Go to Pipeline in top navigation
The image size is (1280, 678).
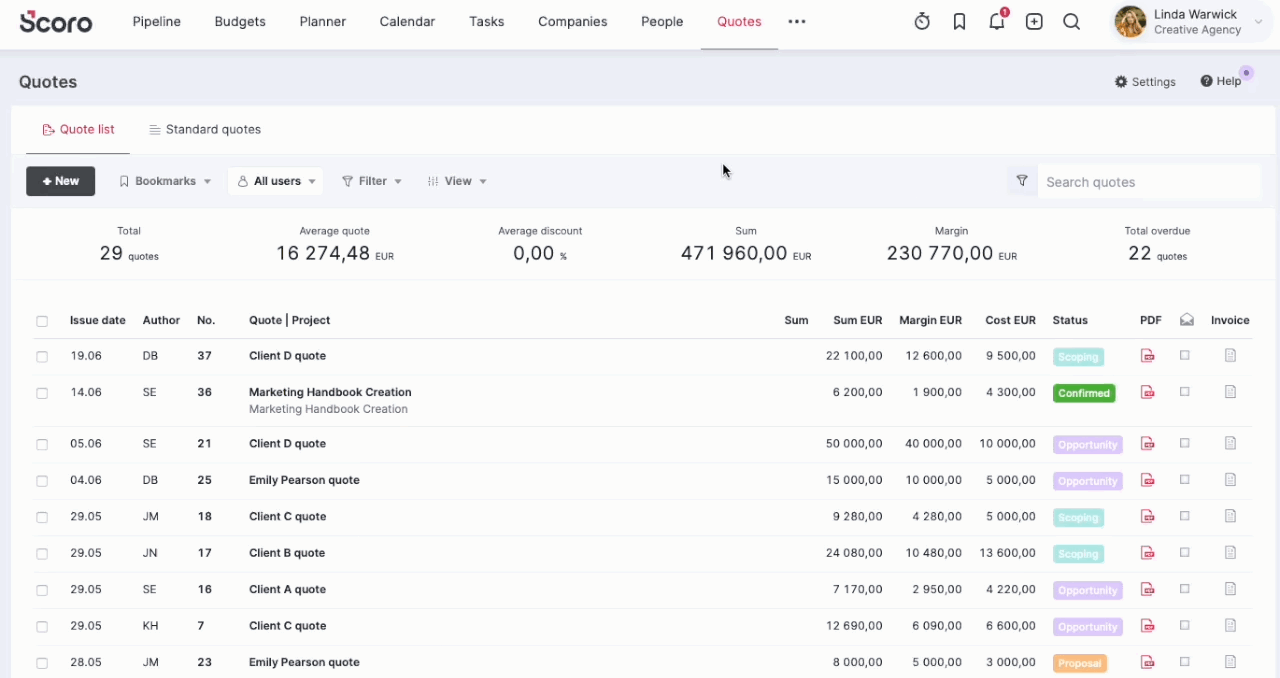click(157, 21)
